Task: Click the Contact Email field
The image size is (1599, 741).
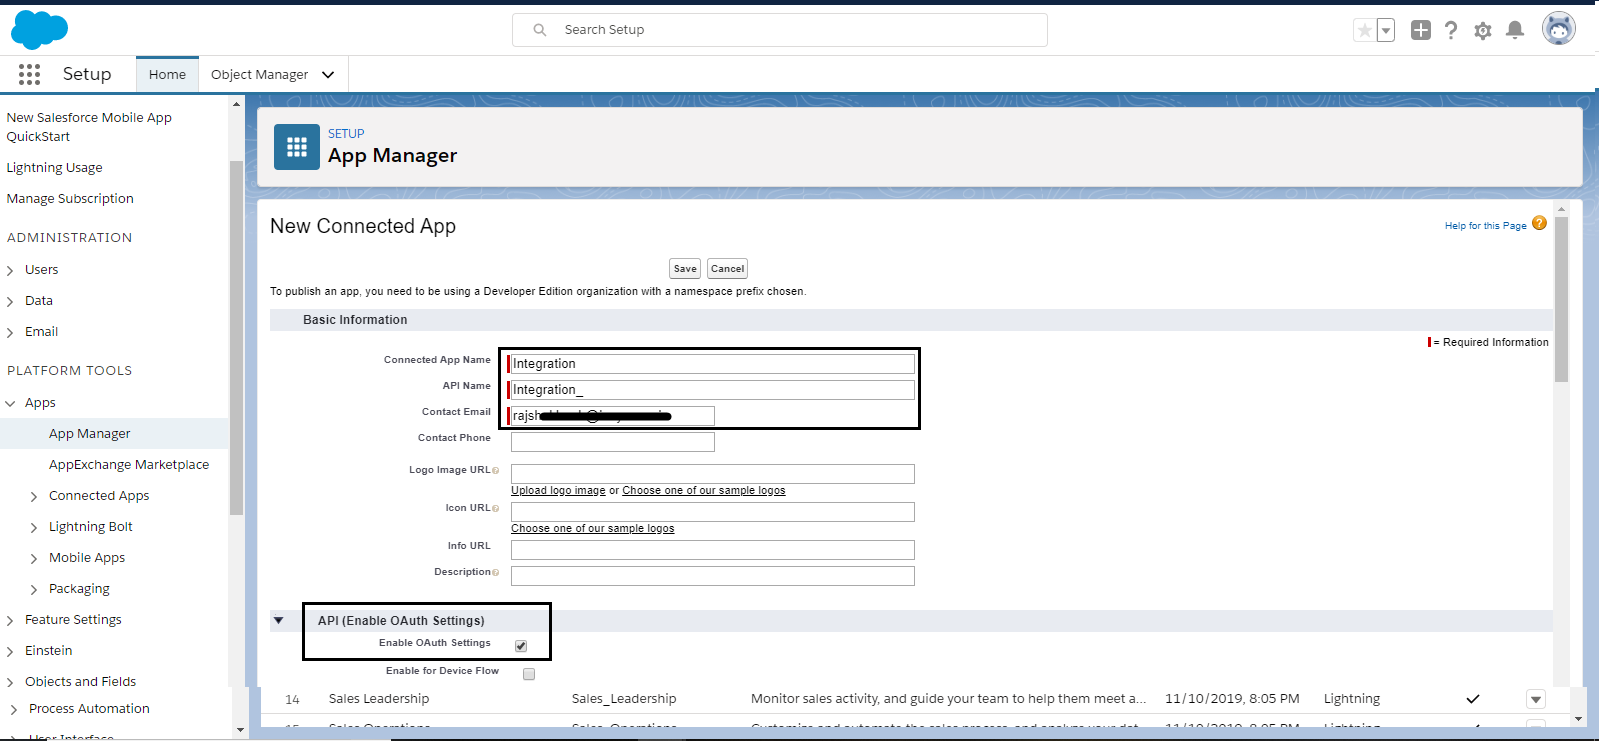Action: pos(611,416)
